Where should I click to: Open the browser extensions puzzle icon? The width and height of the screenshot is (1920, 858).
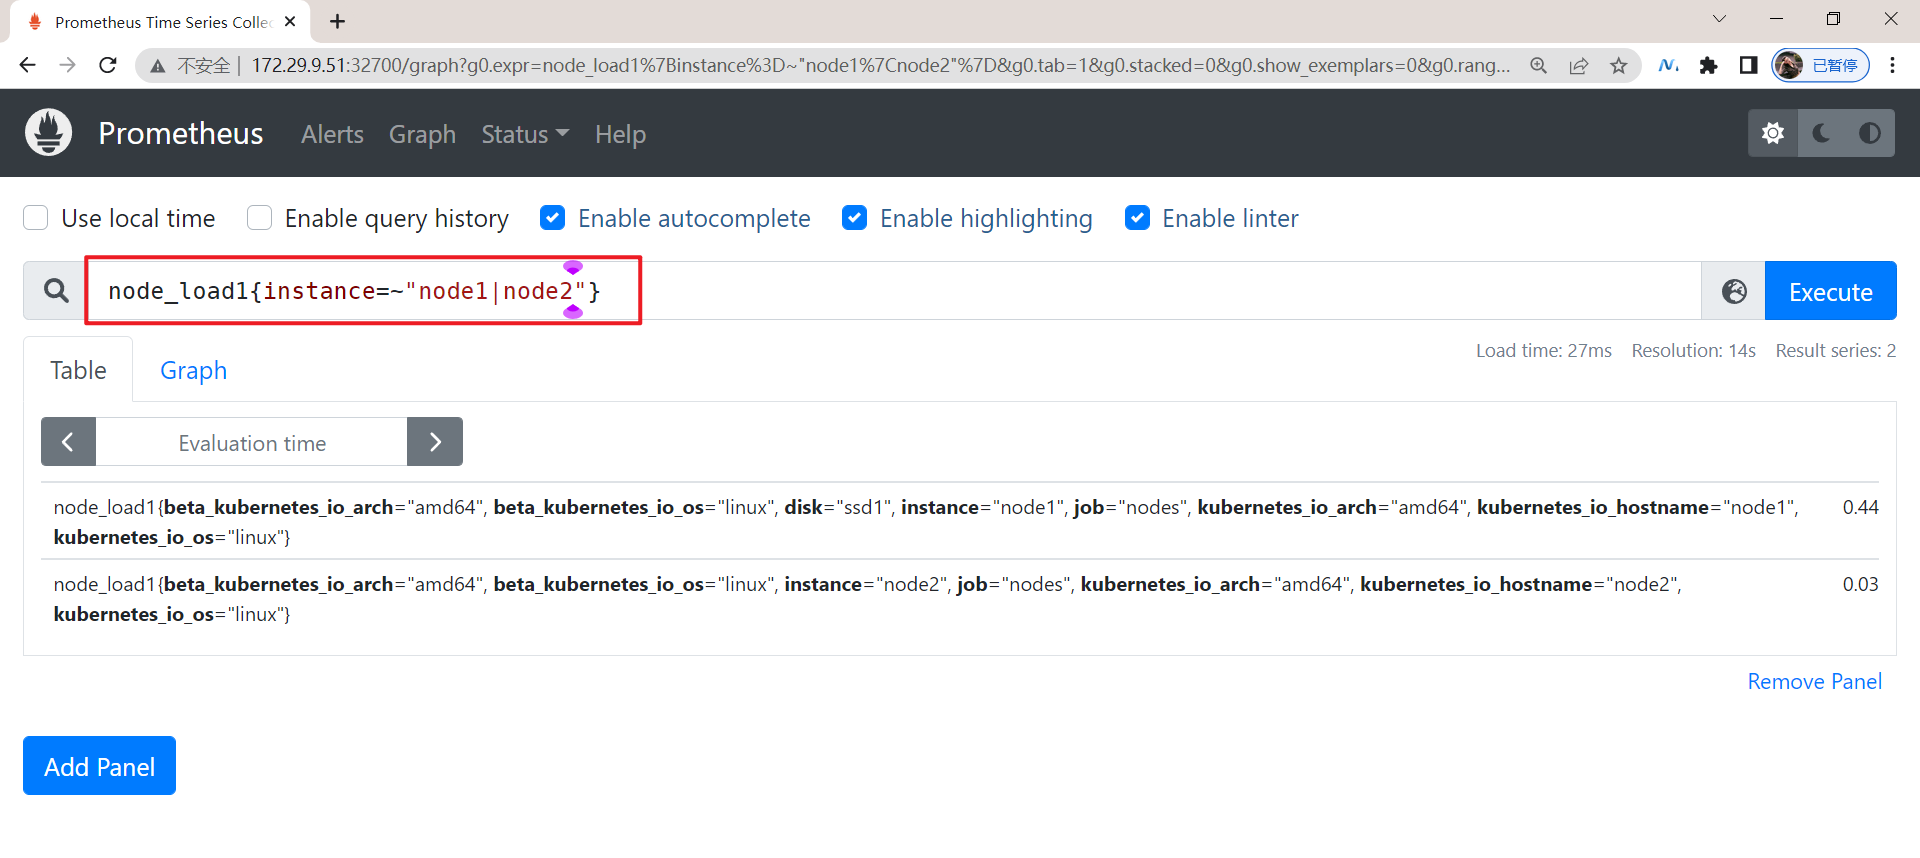[1708, 65]
